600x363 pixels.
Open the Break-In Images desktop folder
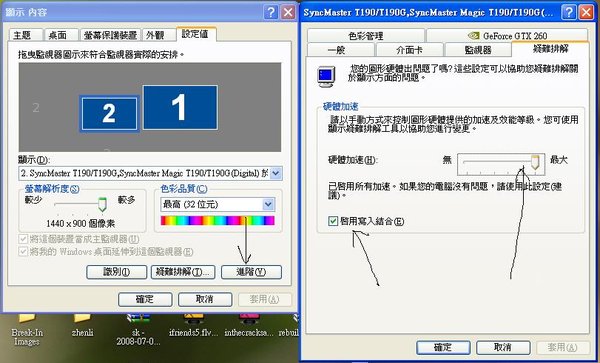click(x=27, y=329)
